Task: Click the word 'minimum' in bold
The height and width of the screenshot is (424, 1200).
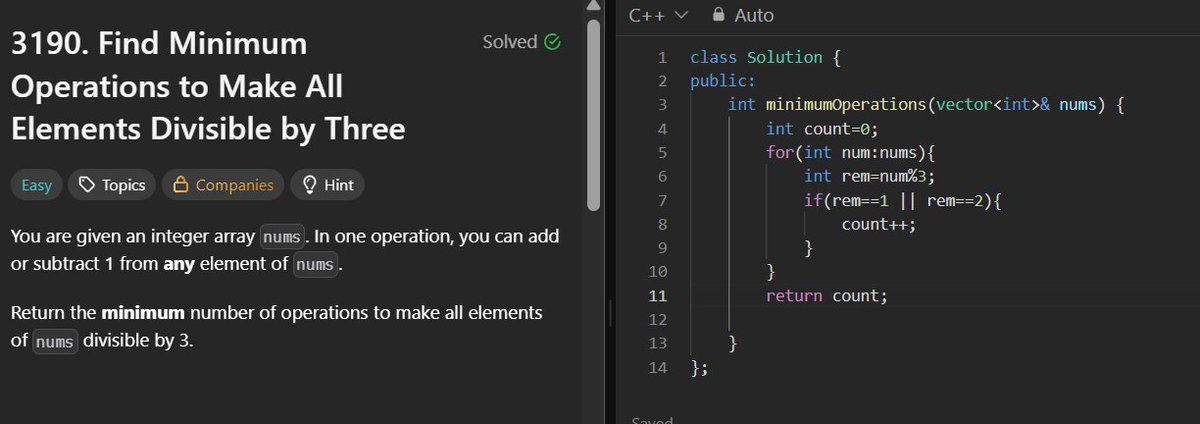Action: point(143,313)
